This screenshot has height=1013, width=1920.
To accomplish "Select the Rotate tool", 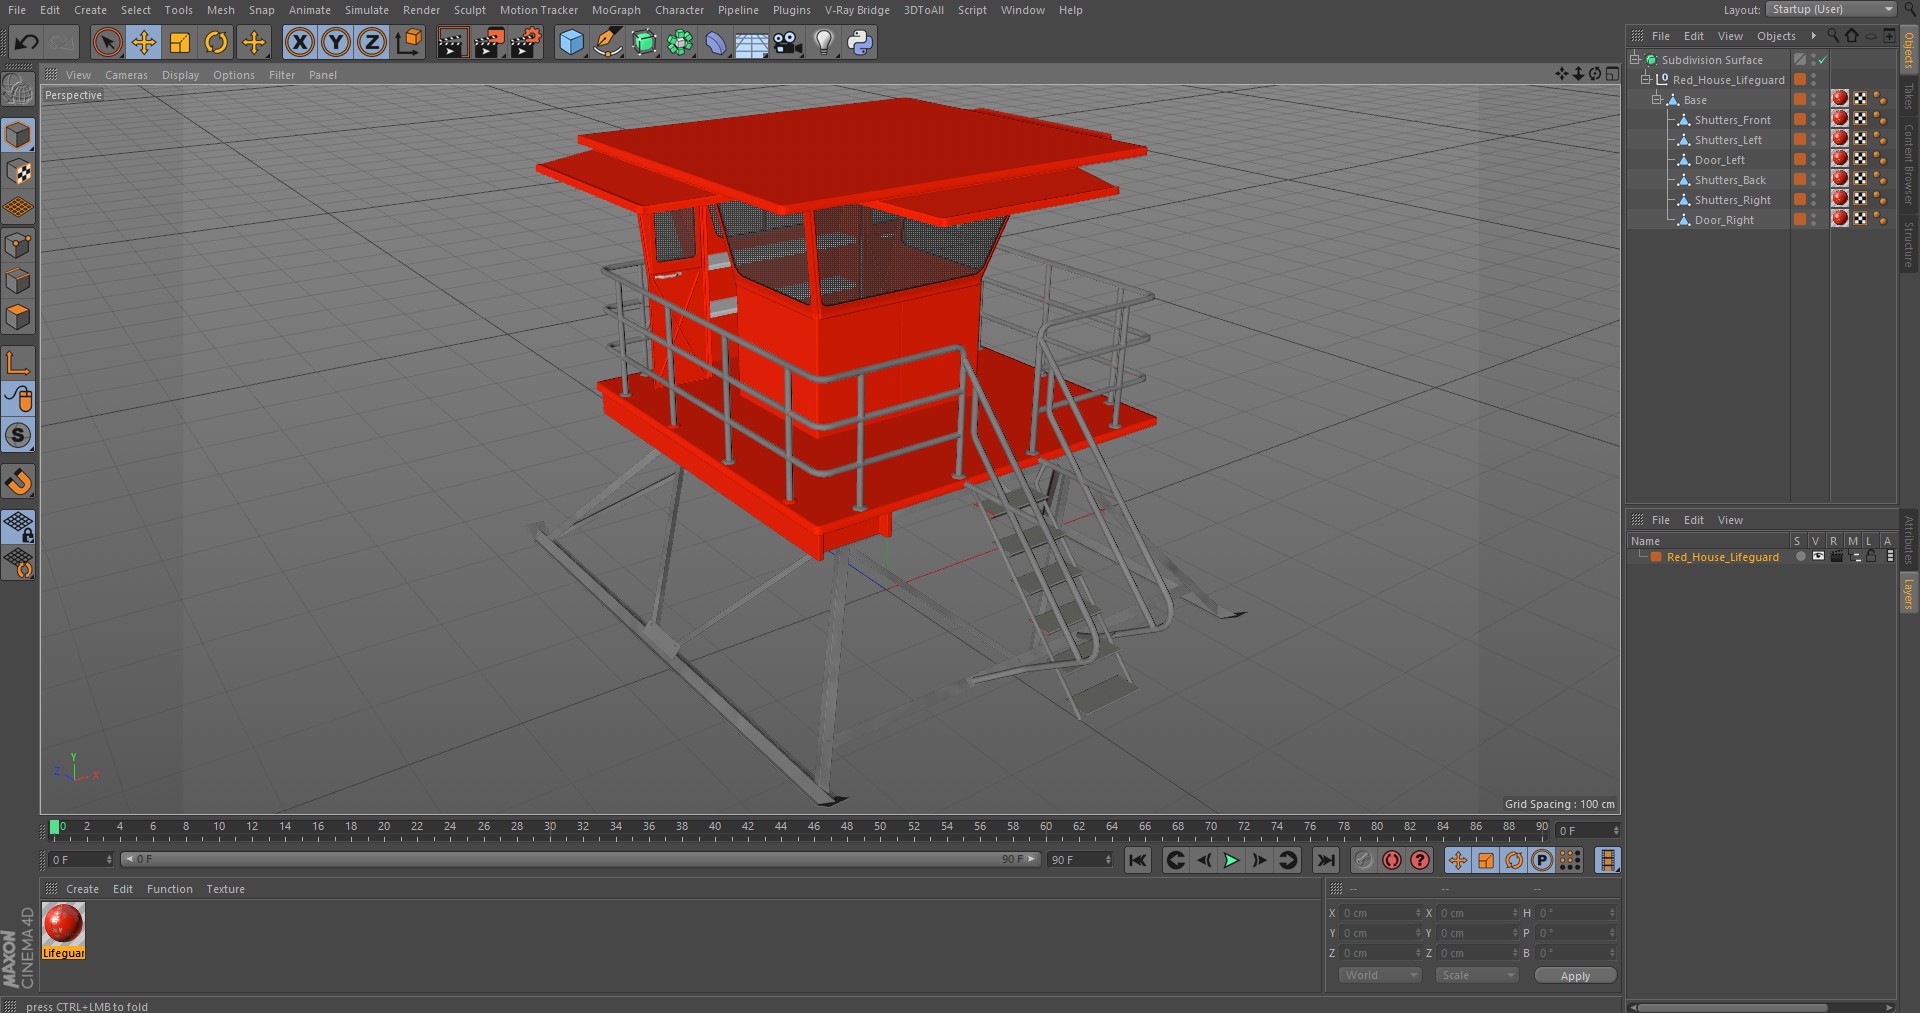I will click(x=216, y=42).
